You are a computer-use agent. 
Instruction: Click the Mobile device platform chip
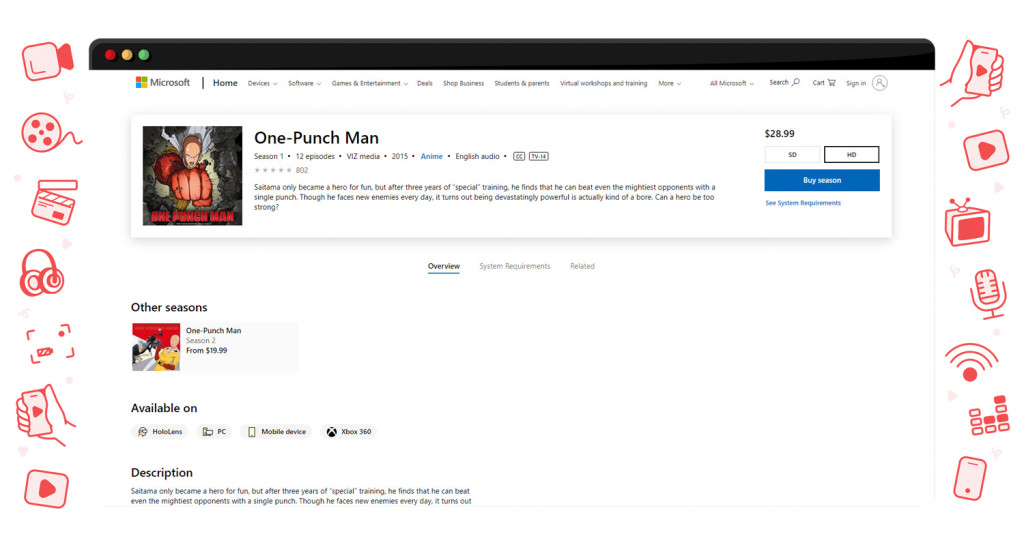(x=276, y=431)
